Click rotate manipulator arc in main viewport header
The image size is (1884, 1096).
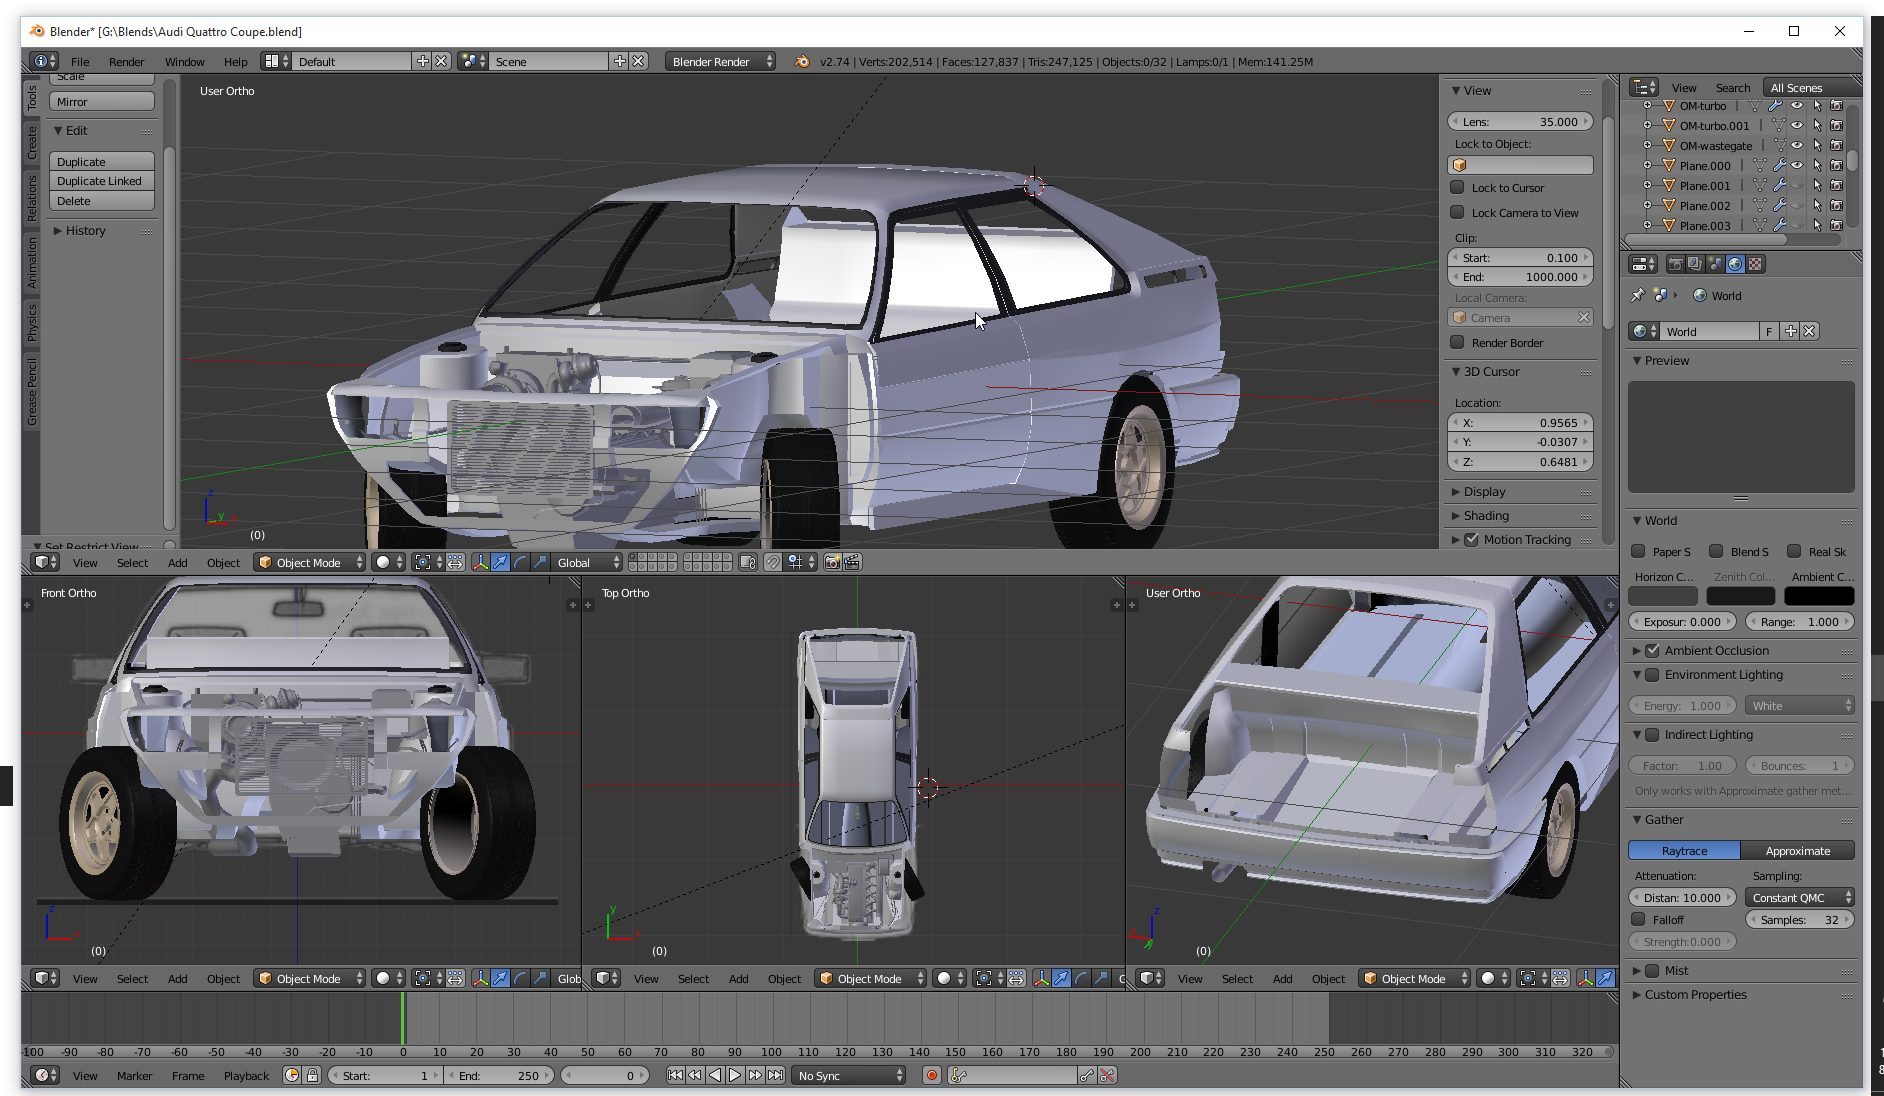coord(520,562)
